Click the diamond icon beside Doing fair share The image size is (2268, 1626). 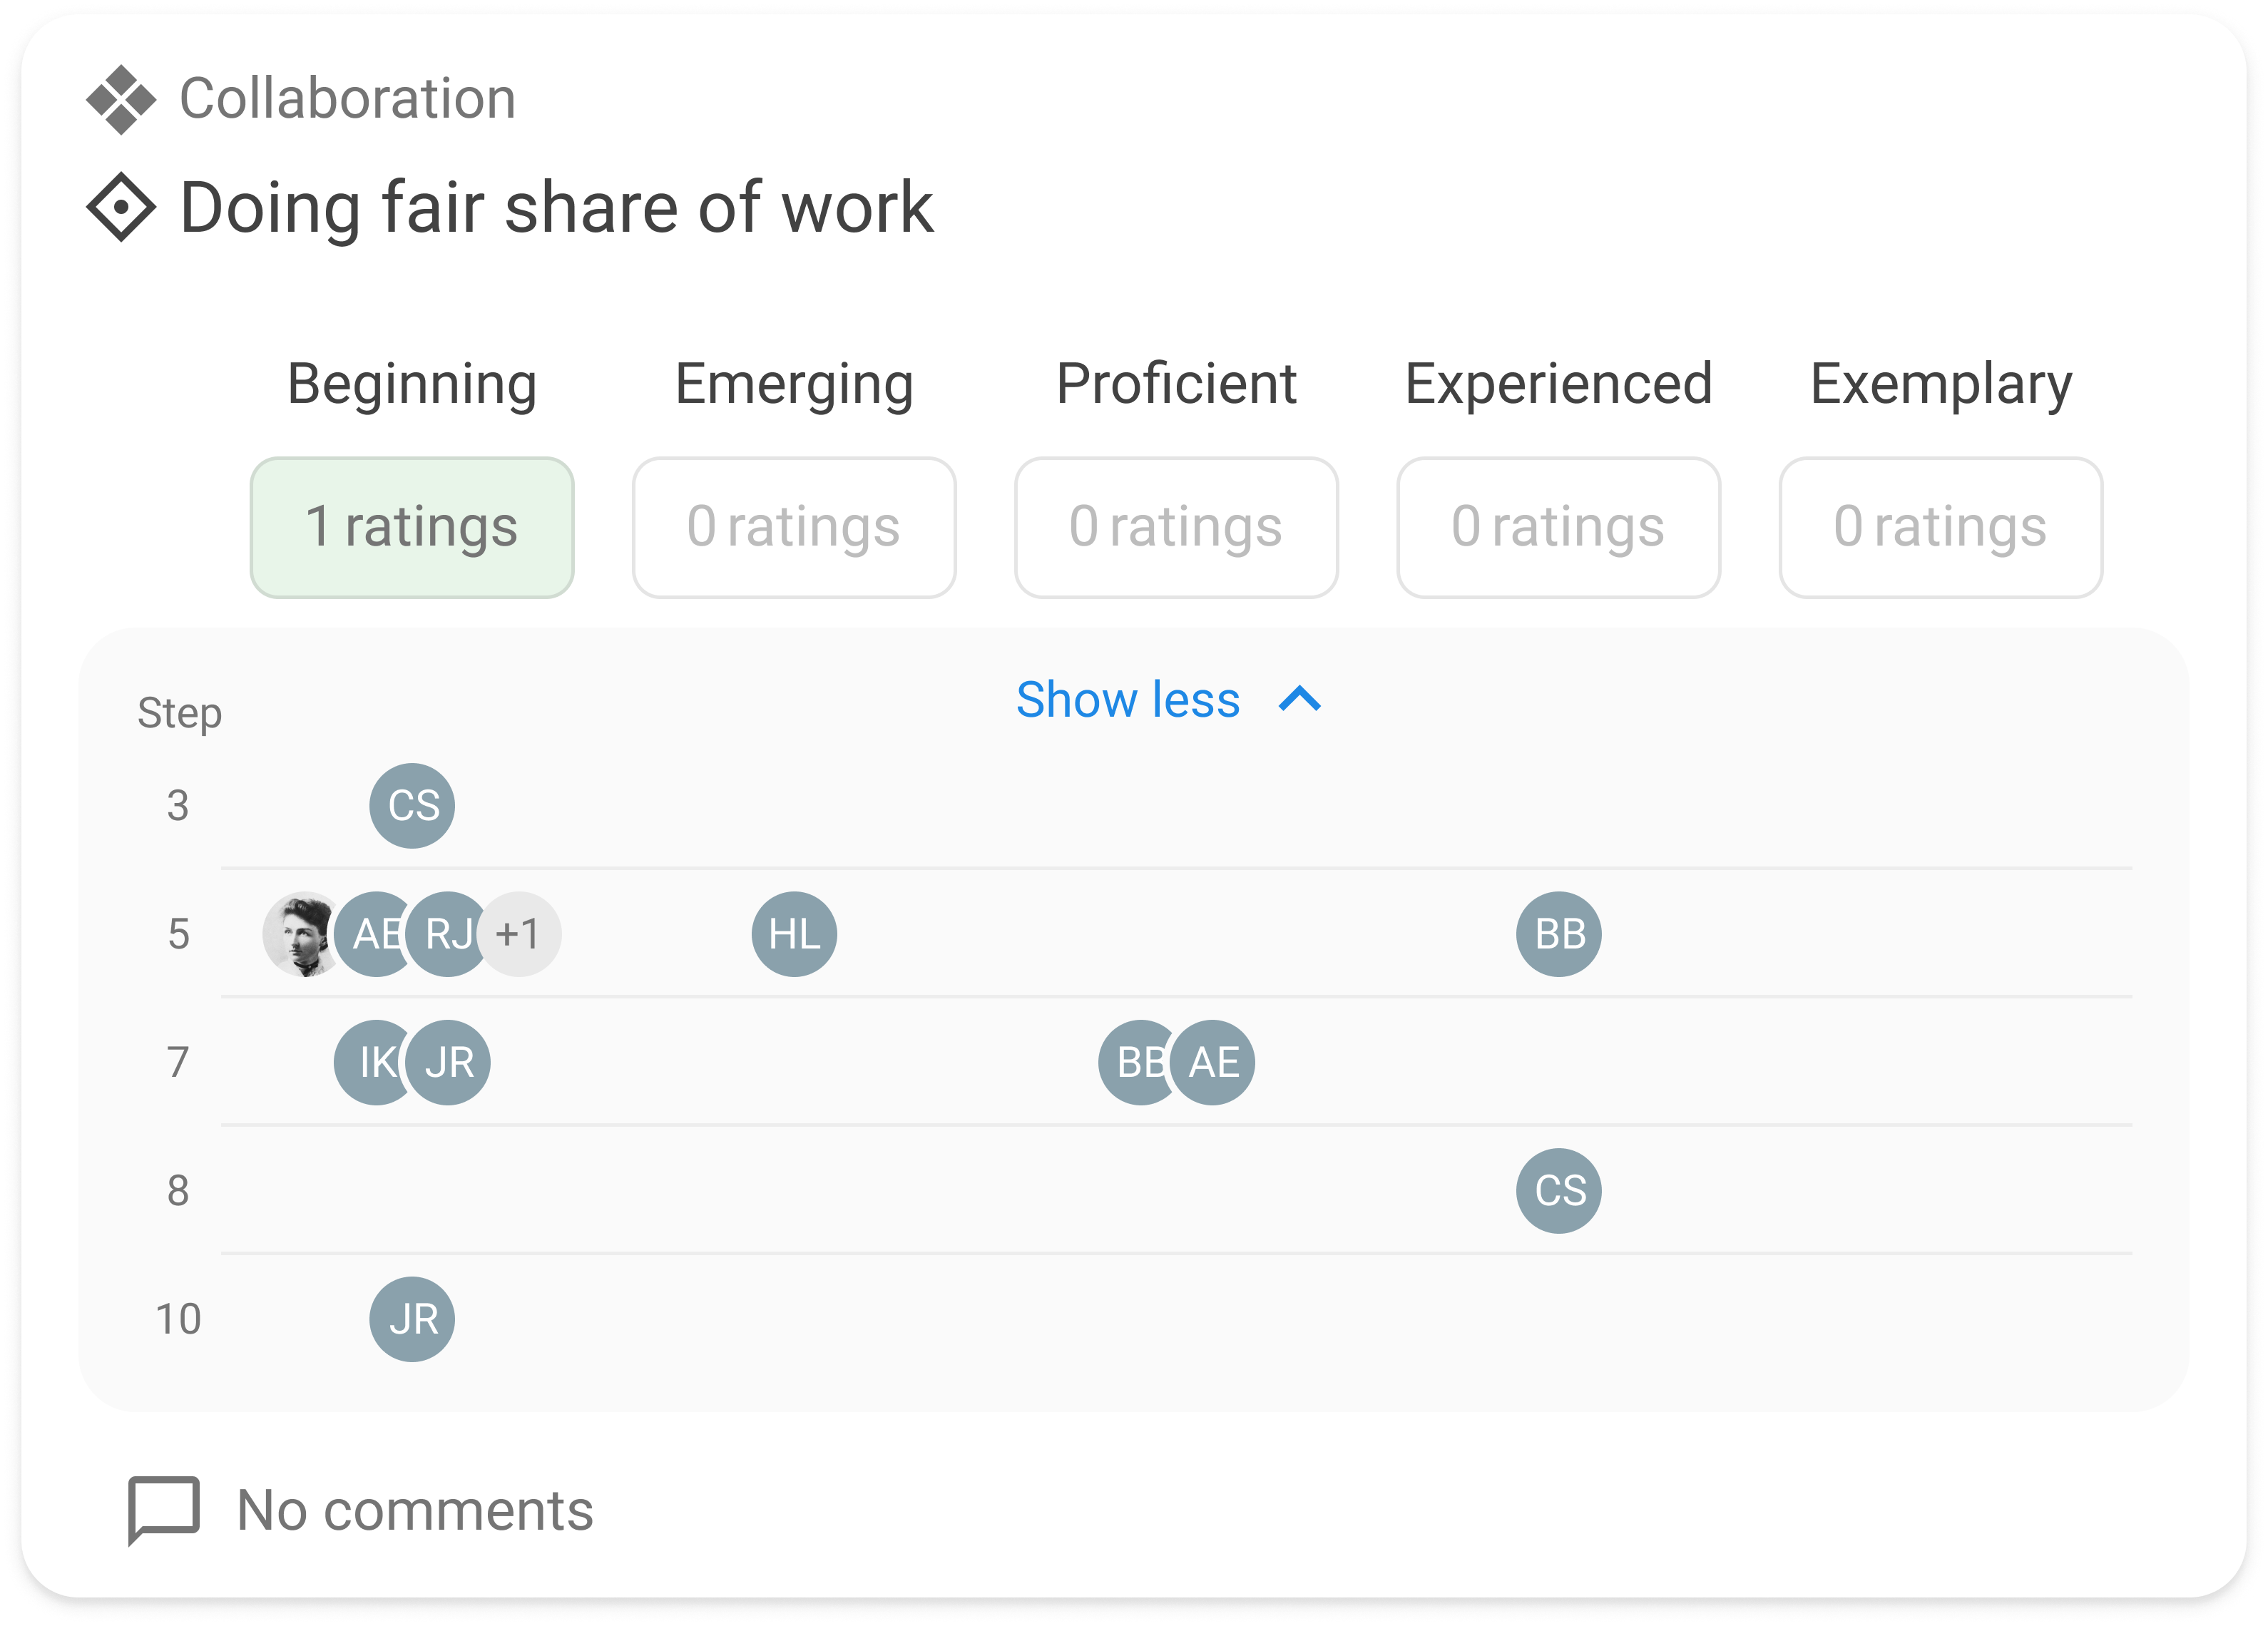click(121, 207)
